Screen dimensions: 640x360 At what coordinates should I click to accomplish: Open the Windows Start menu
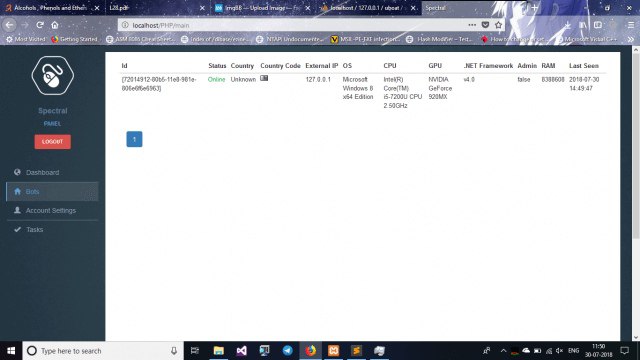click(x=11, y=351)
